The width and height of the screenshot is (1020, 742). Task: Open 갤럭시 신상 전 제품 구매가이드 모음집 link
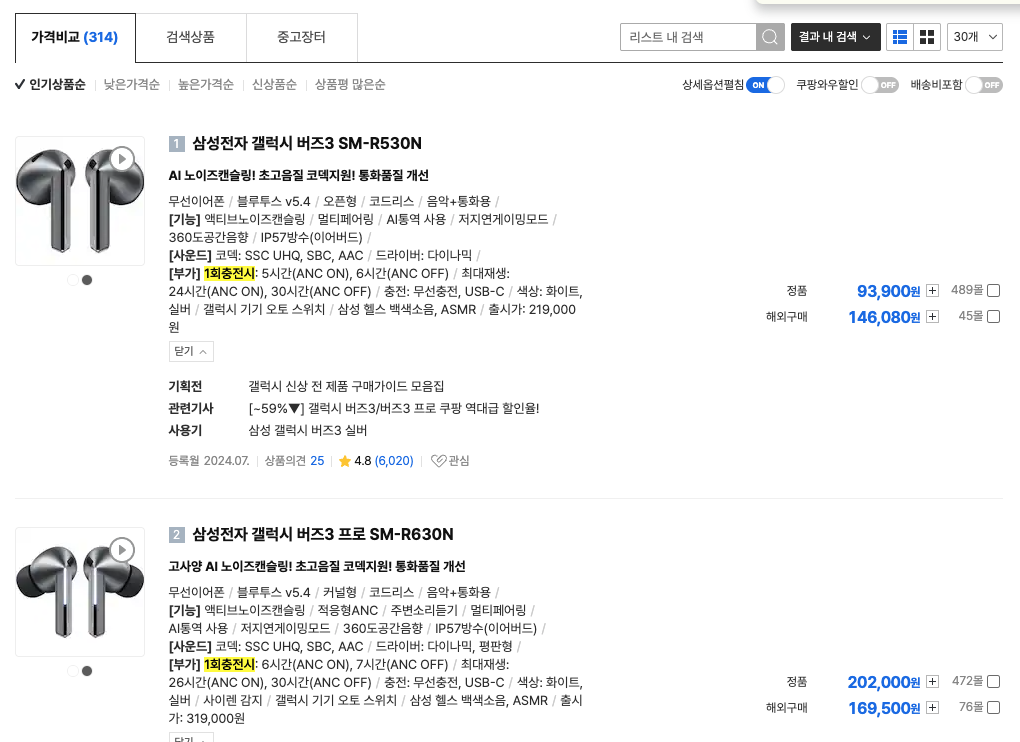coord(346,386)
